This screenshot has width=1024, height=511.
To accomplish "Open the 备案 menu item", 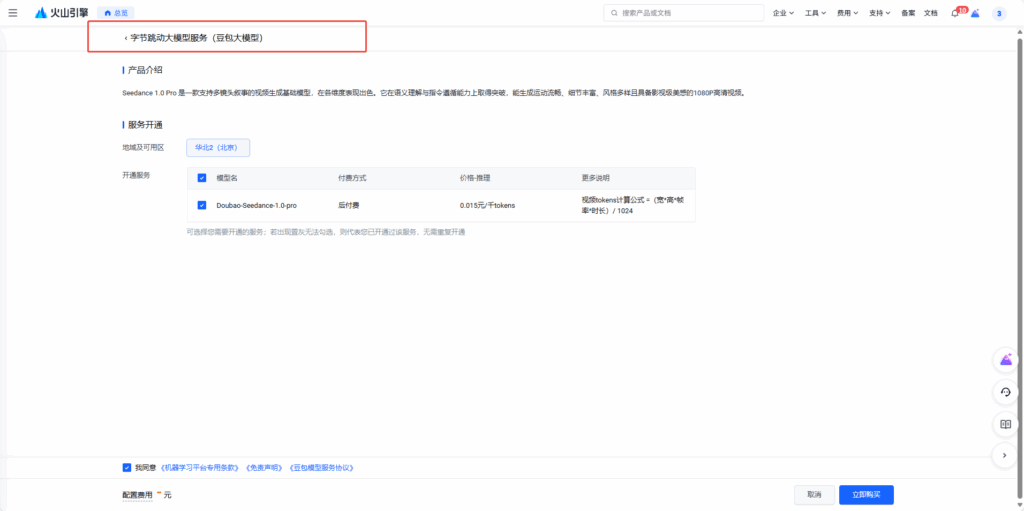I will pos(908,13).
